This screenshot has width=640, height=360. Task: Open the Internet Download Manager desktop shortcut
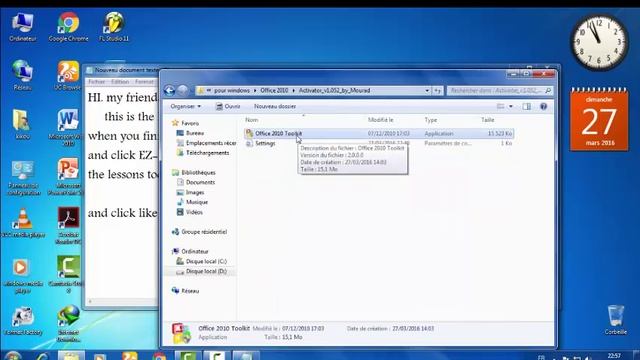click(x=68, y=323)
